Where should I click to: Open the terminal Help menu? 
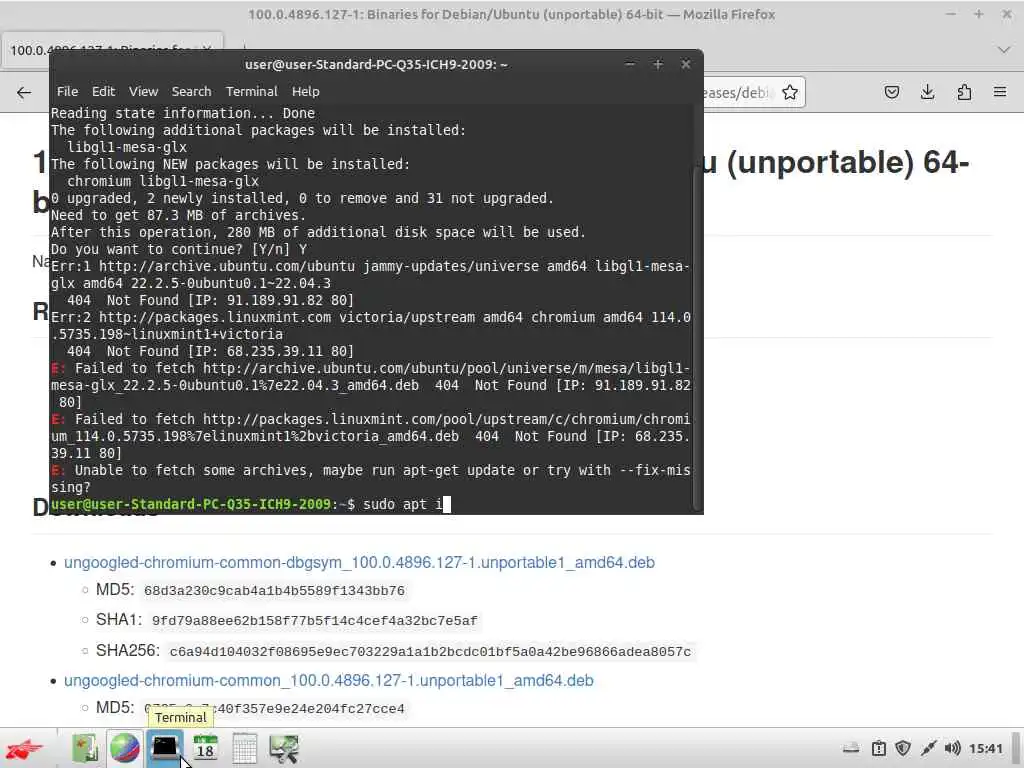click(306, 91)
